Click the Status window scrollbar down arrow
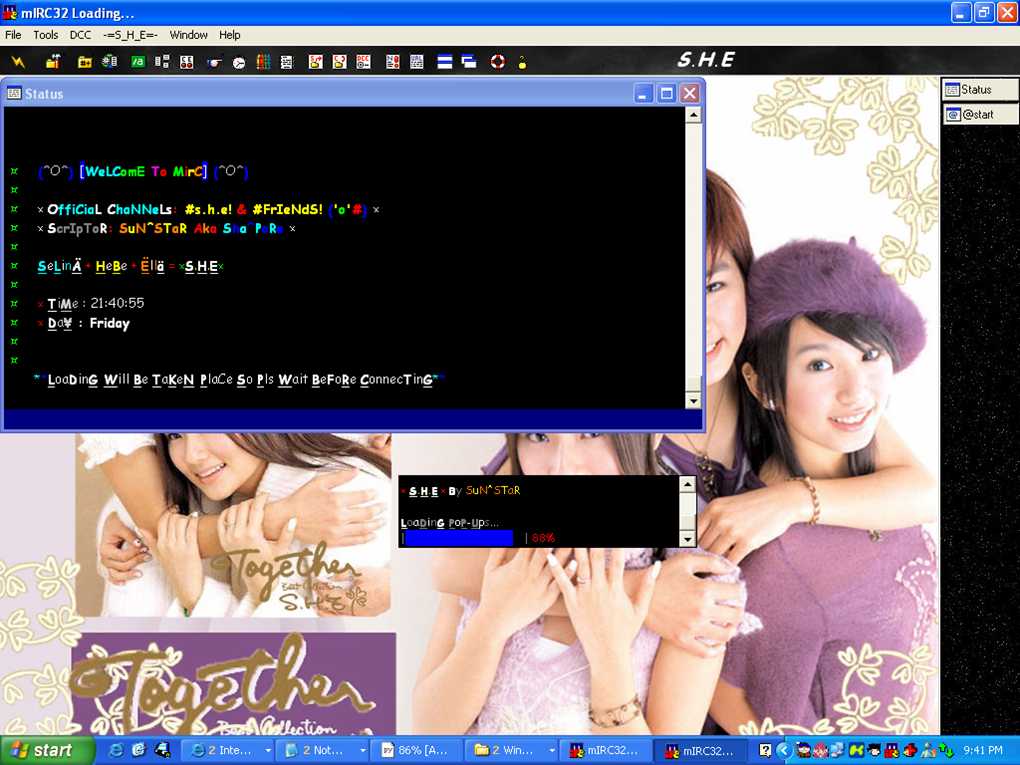This screenshot has width=1020, height=765. pyautogui.click(x=693, y=401)
